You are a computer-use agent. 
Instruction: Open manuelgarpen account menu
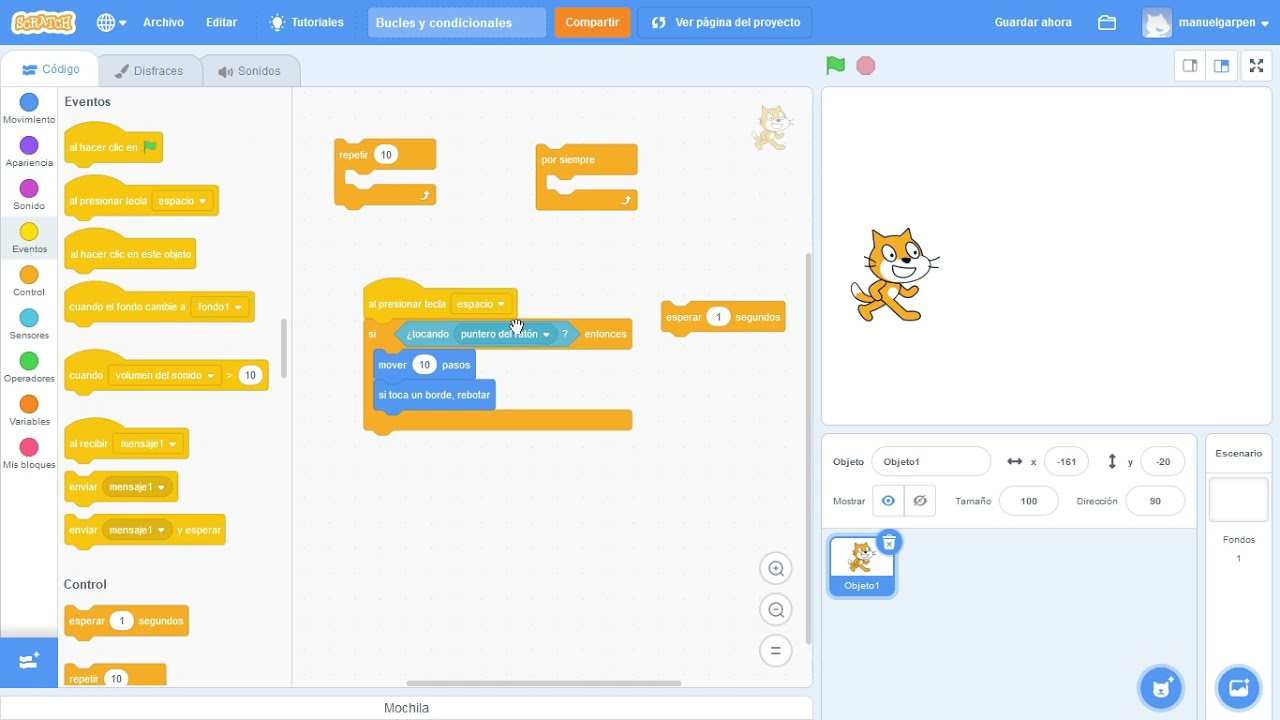[x=1206, y=22]
